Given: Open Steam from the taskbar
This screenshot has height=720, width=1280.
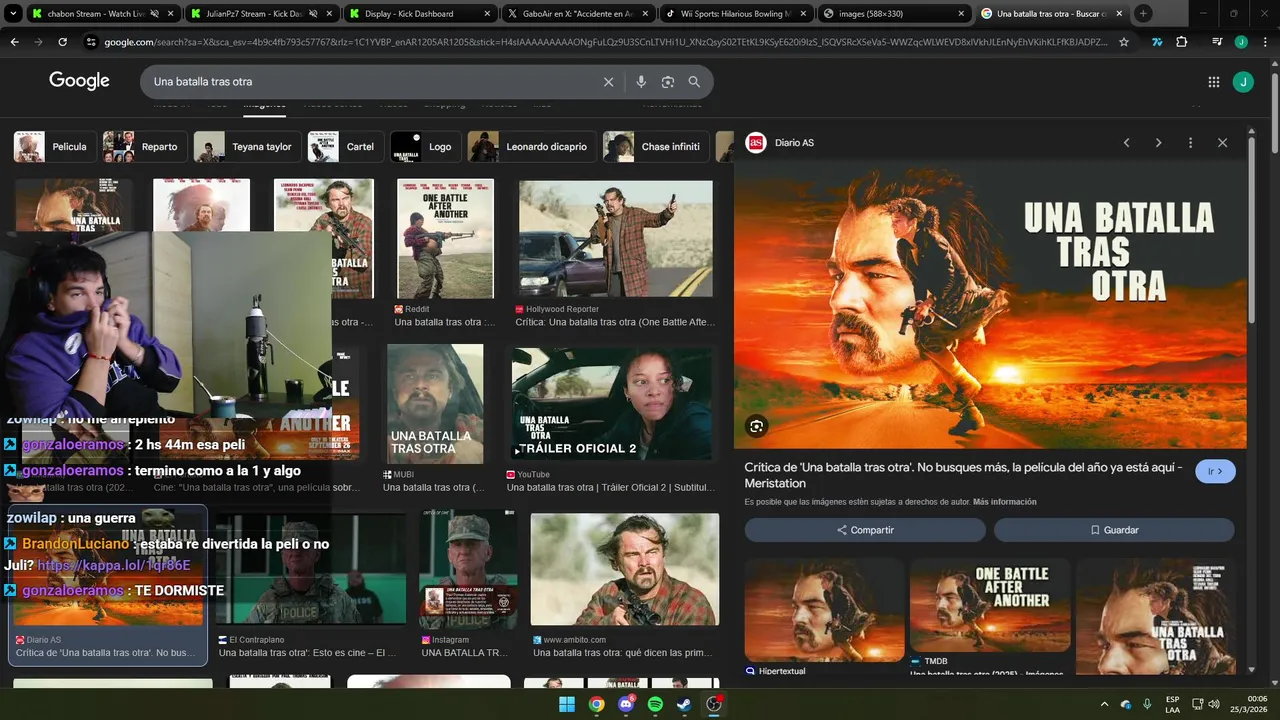Looking at the screenshot, I should tap(684, 704).
